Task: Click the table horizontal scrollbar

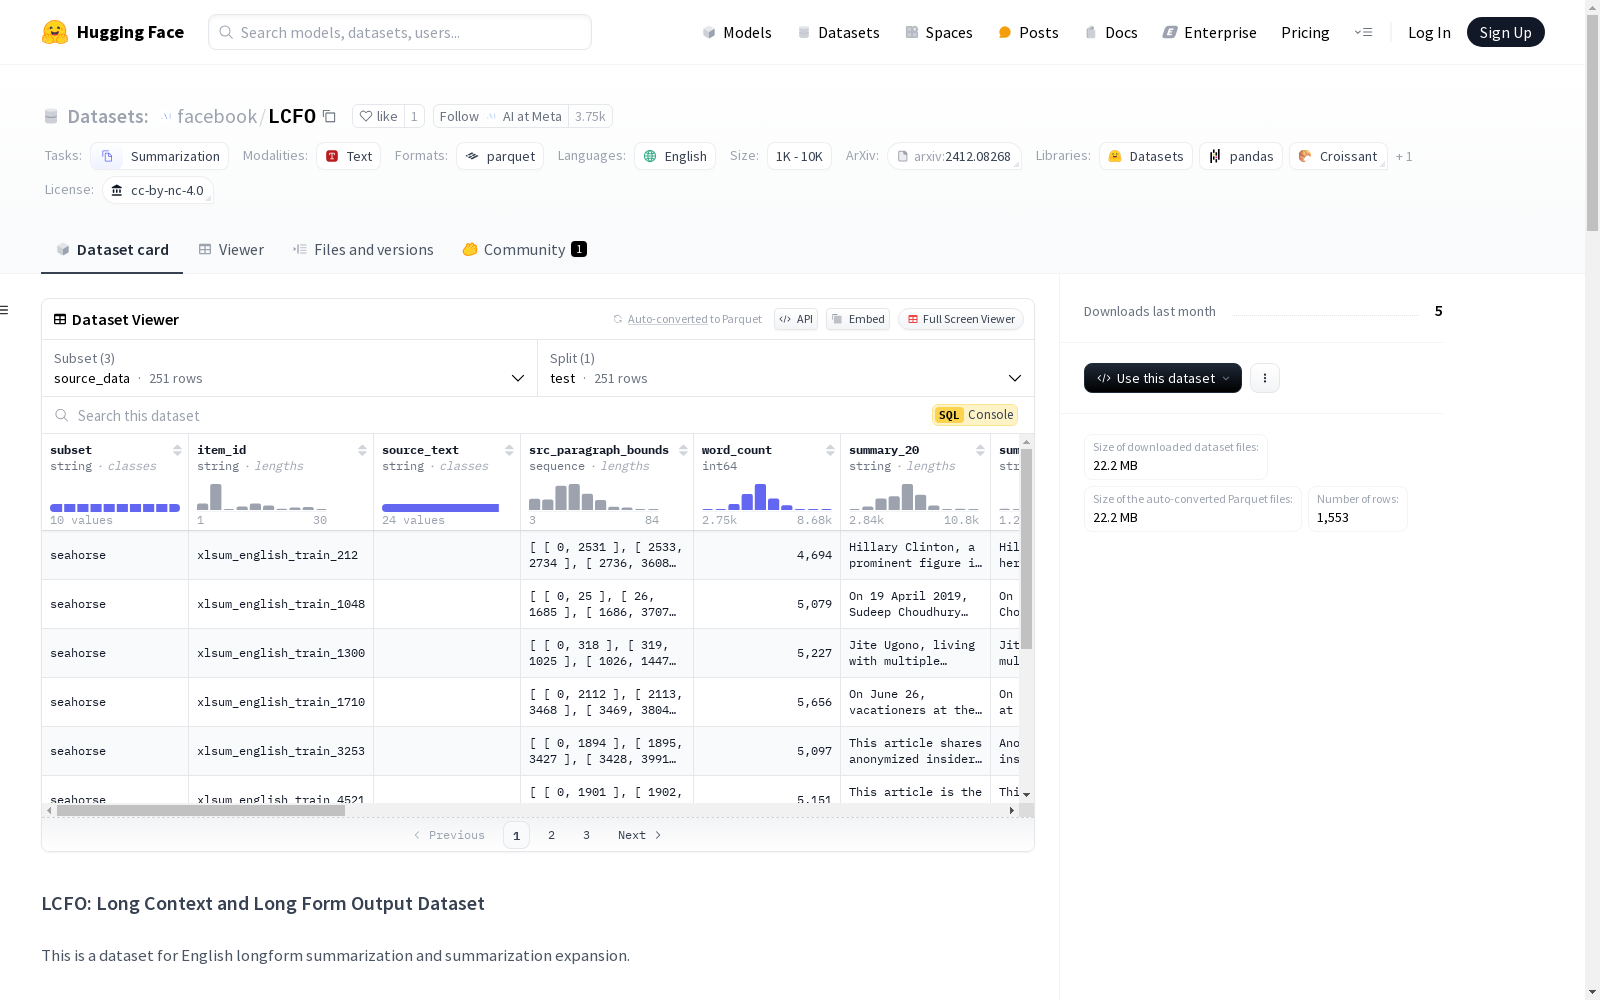Action: click(x=201, y=810)
